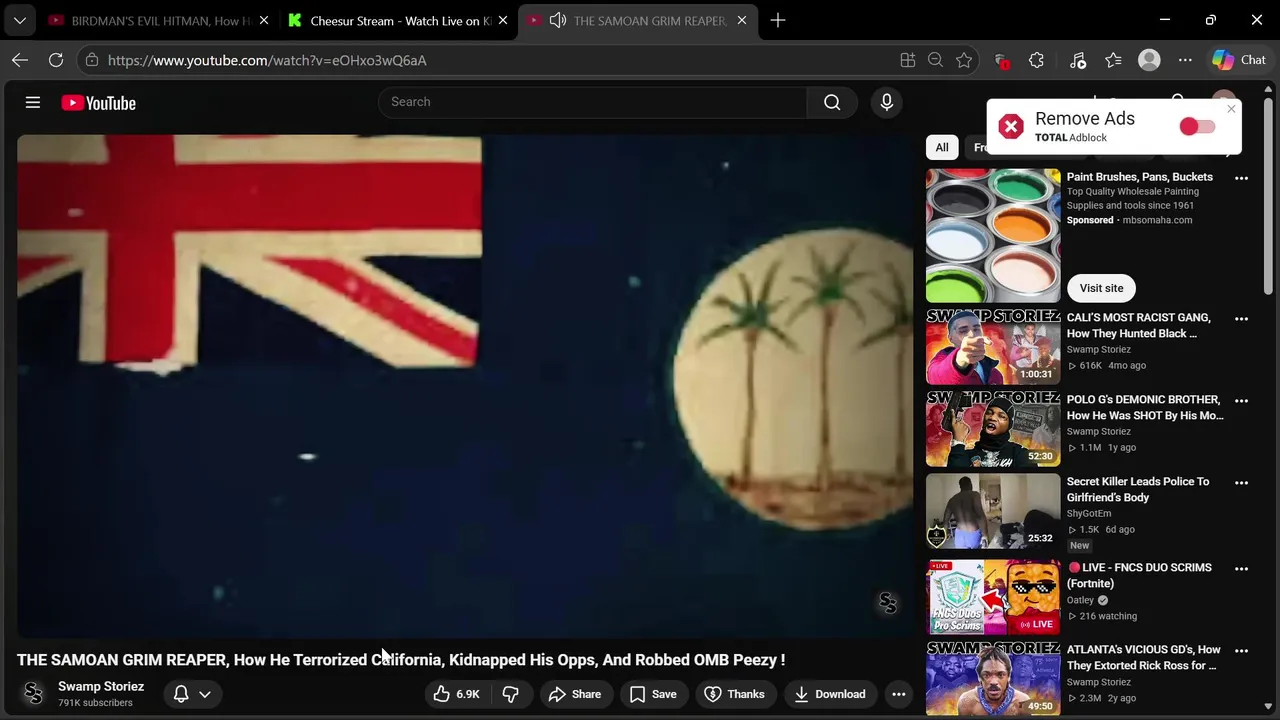Screen dimensions: 1280x720
Task: Click zoom out magnifier in address bar
Action: tap(935, 60)
